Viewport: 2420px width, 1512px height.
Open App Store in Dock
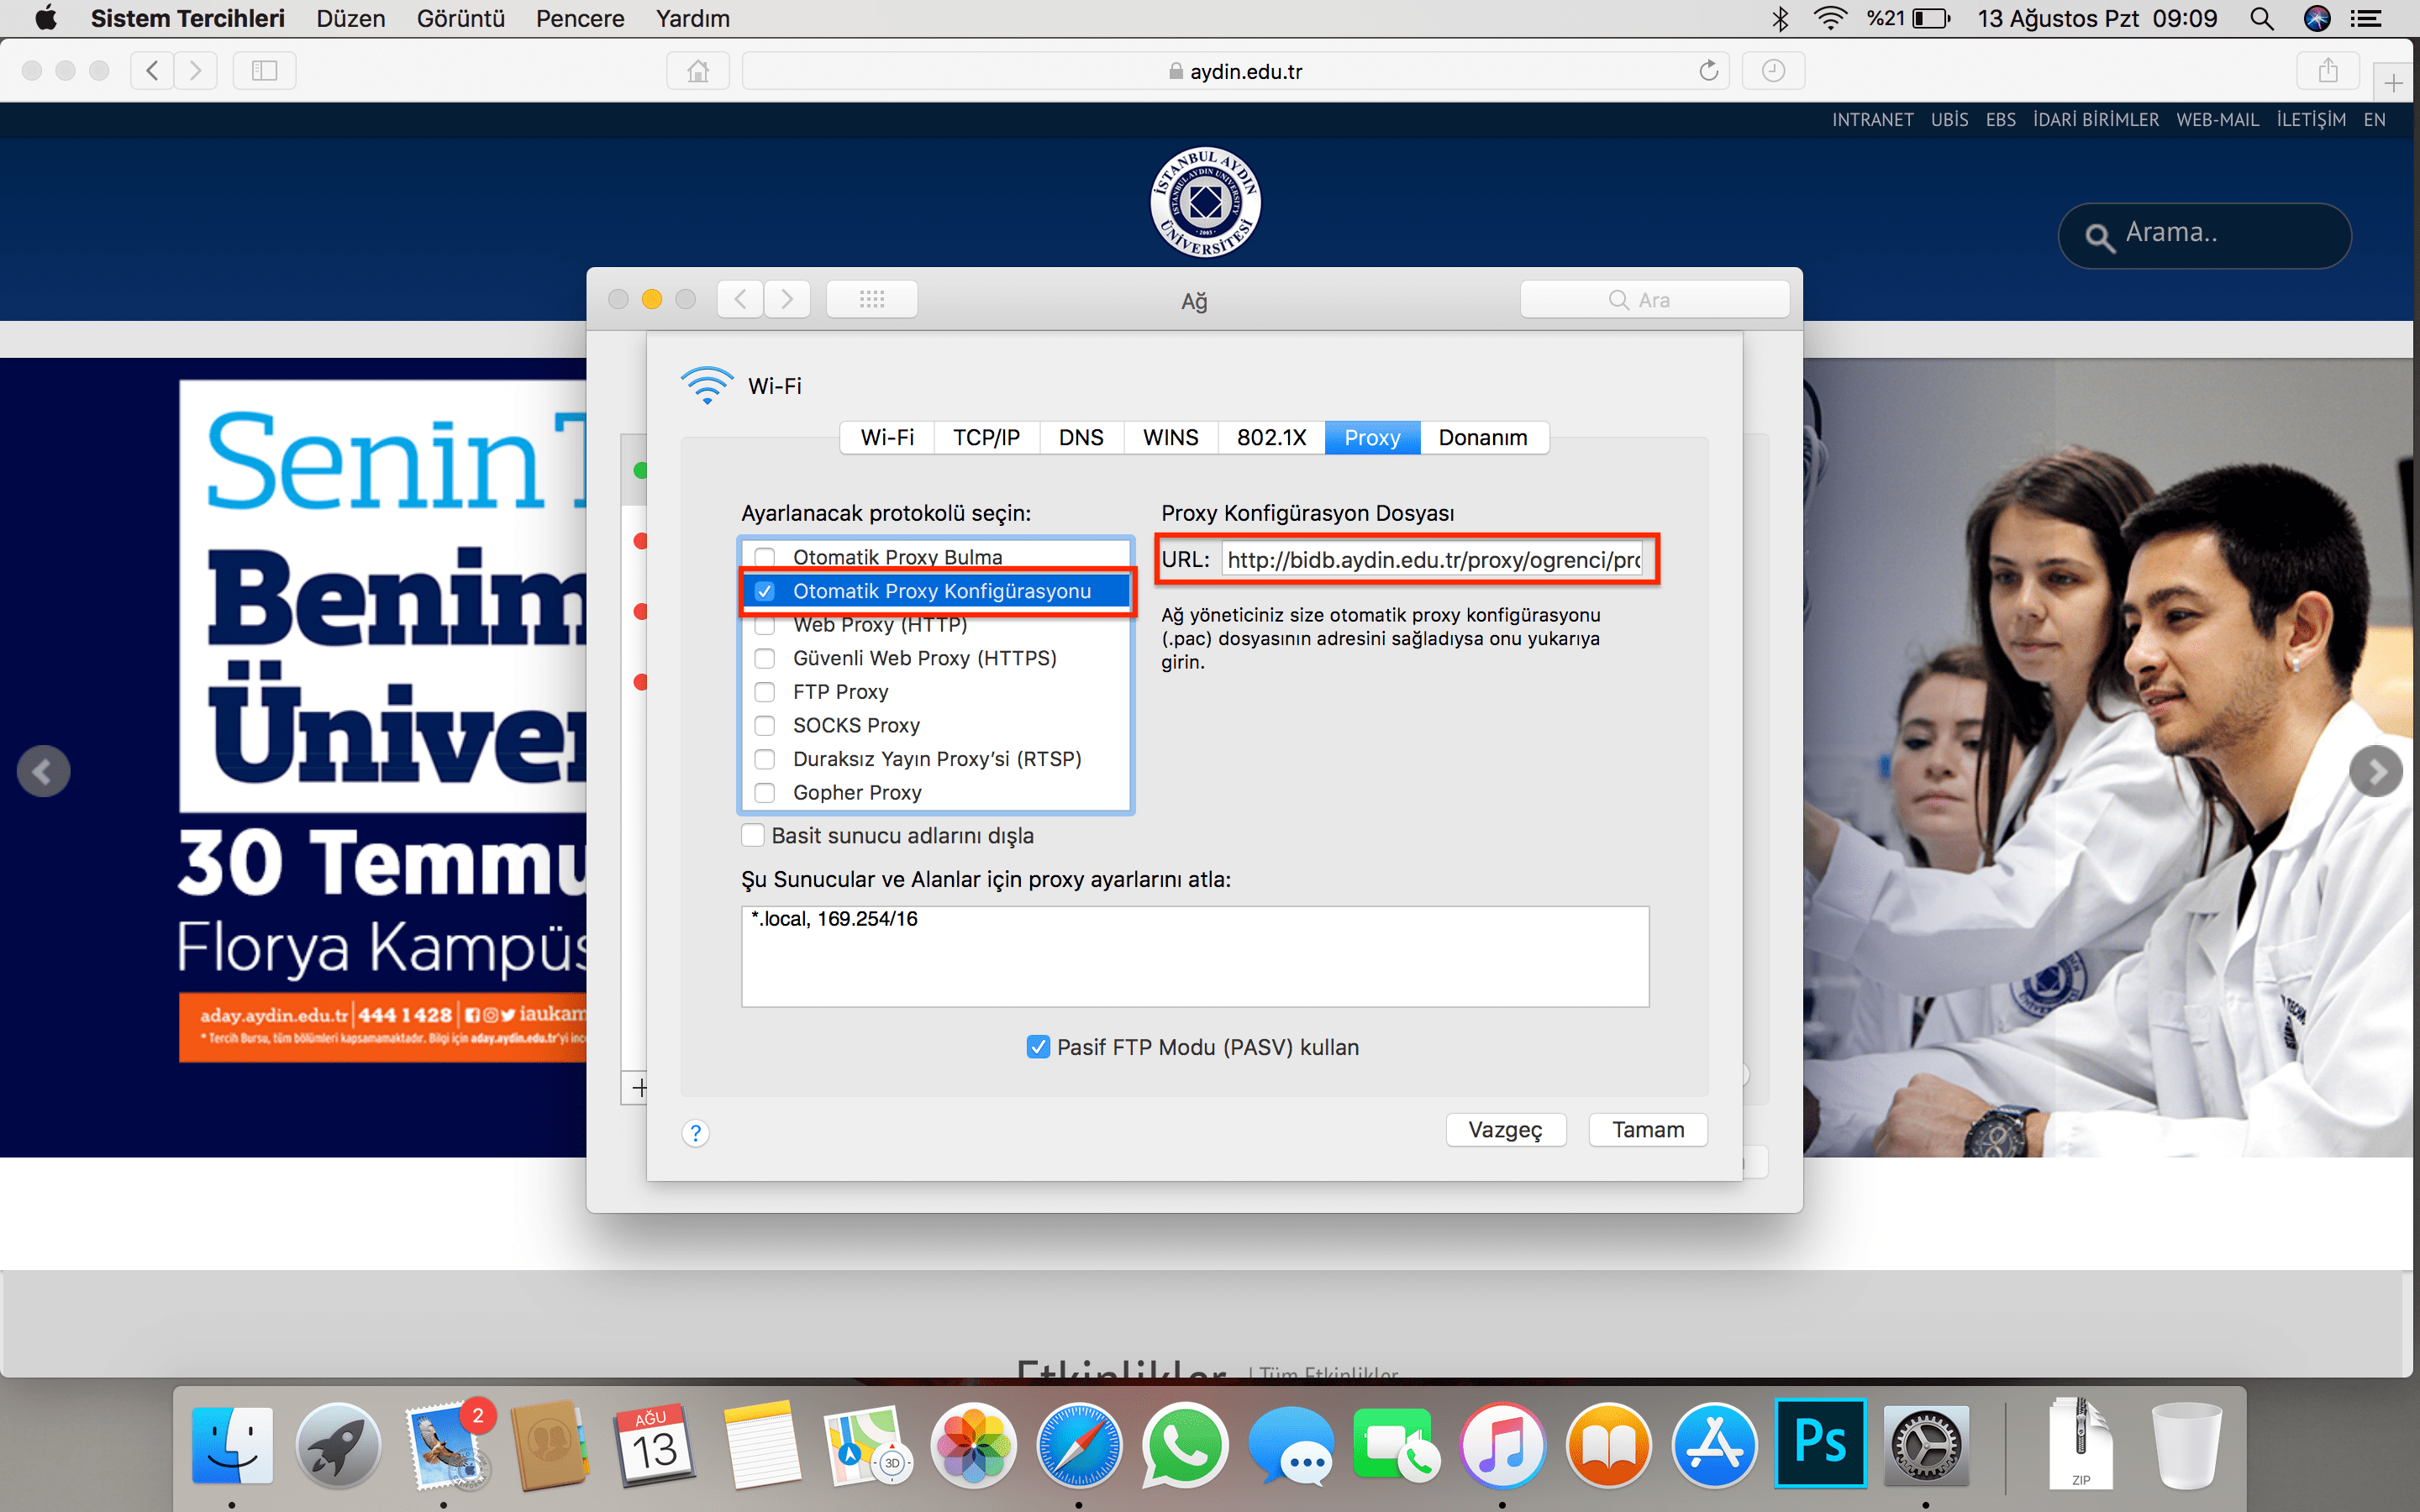(1714, 1445)
